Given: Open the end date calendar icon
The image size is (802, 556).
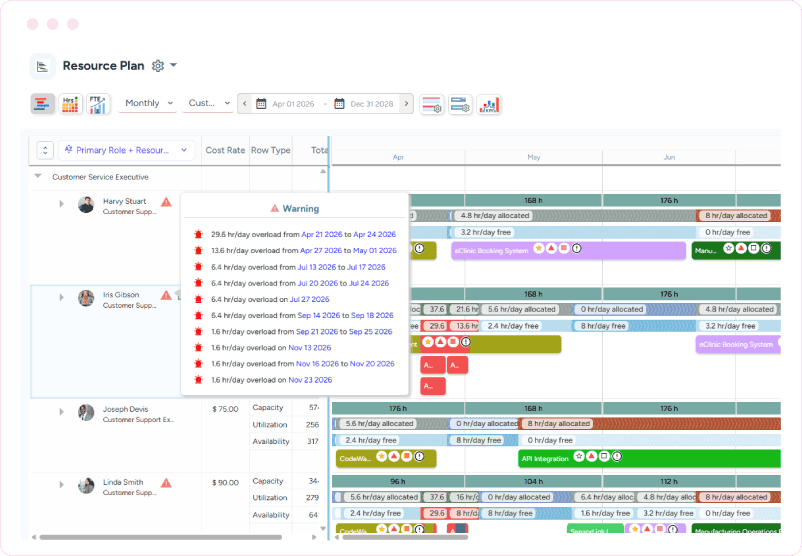Looking at the screenshot, I should pyautogui.click(x=339, y=104).
